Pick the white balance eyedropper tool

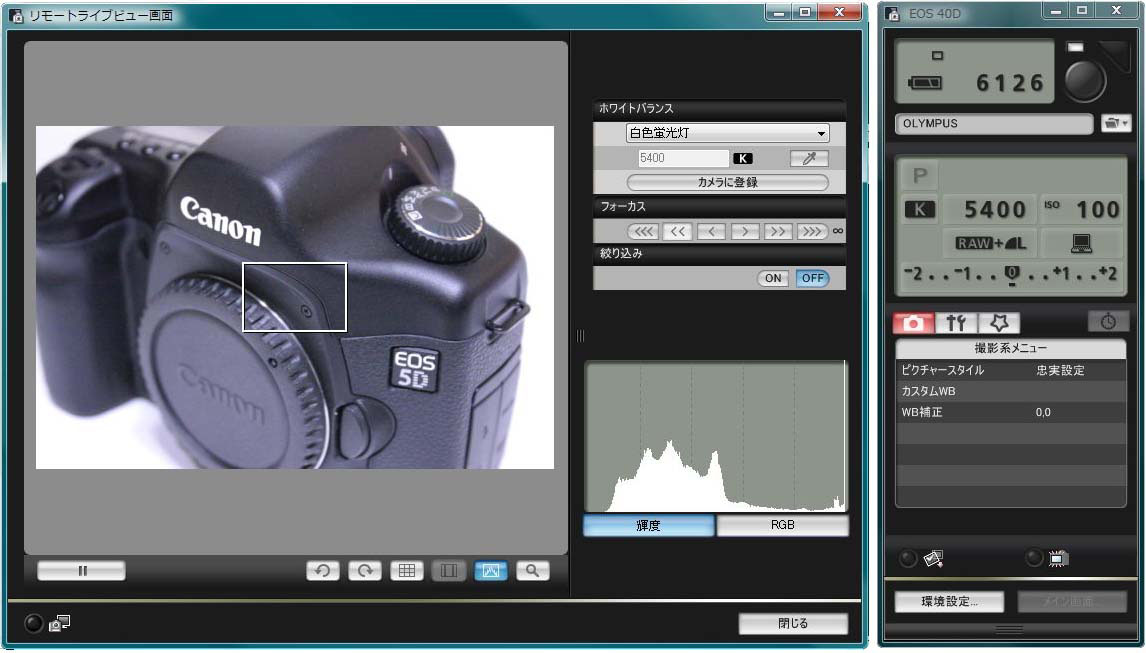click(809, 158)
